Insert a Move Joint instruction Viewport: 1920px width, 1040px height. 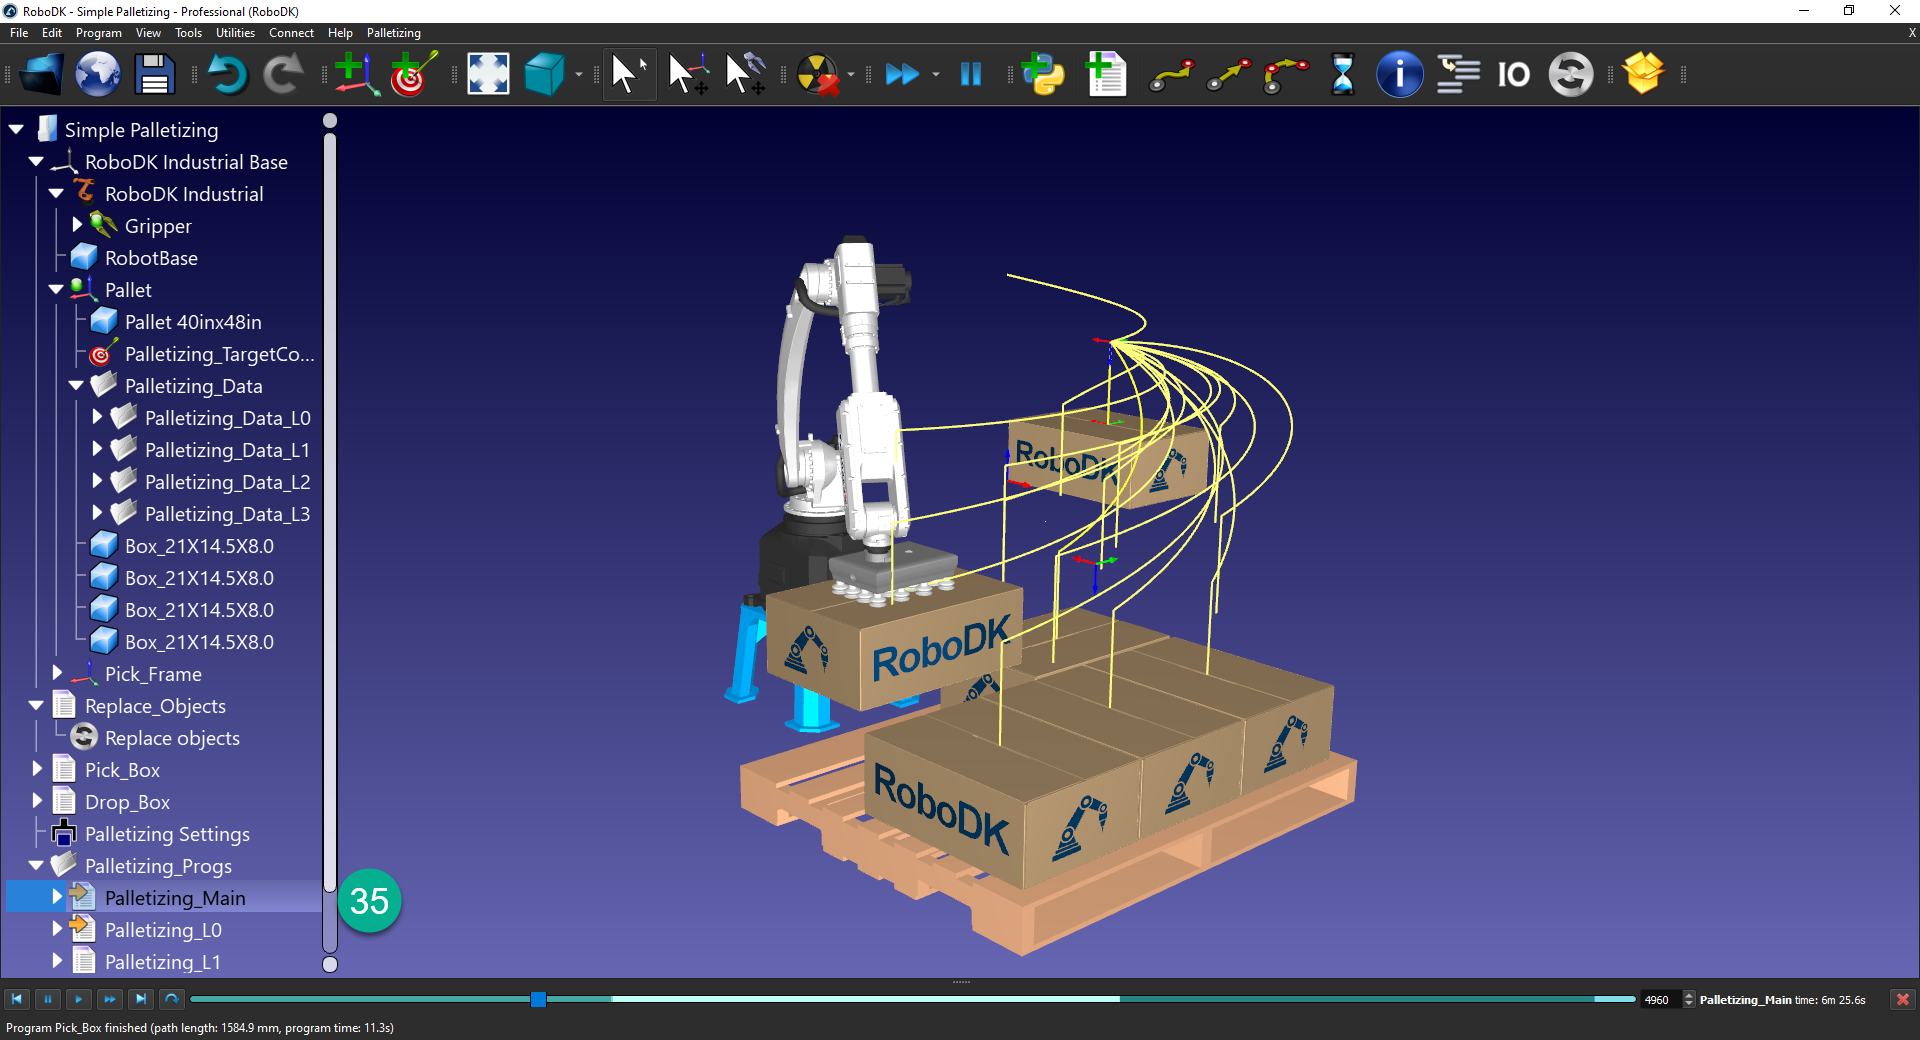(x=1170, y=74)
